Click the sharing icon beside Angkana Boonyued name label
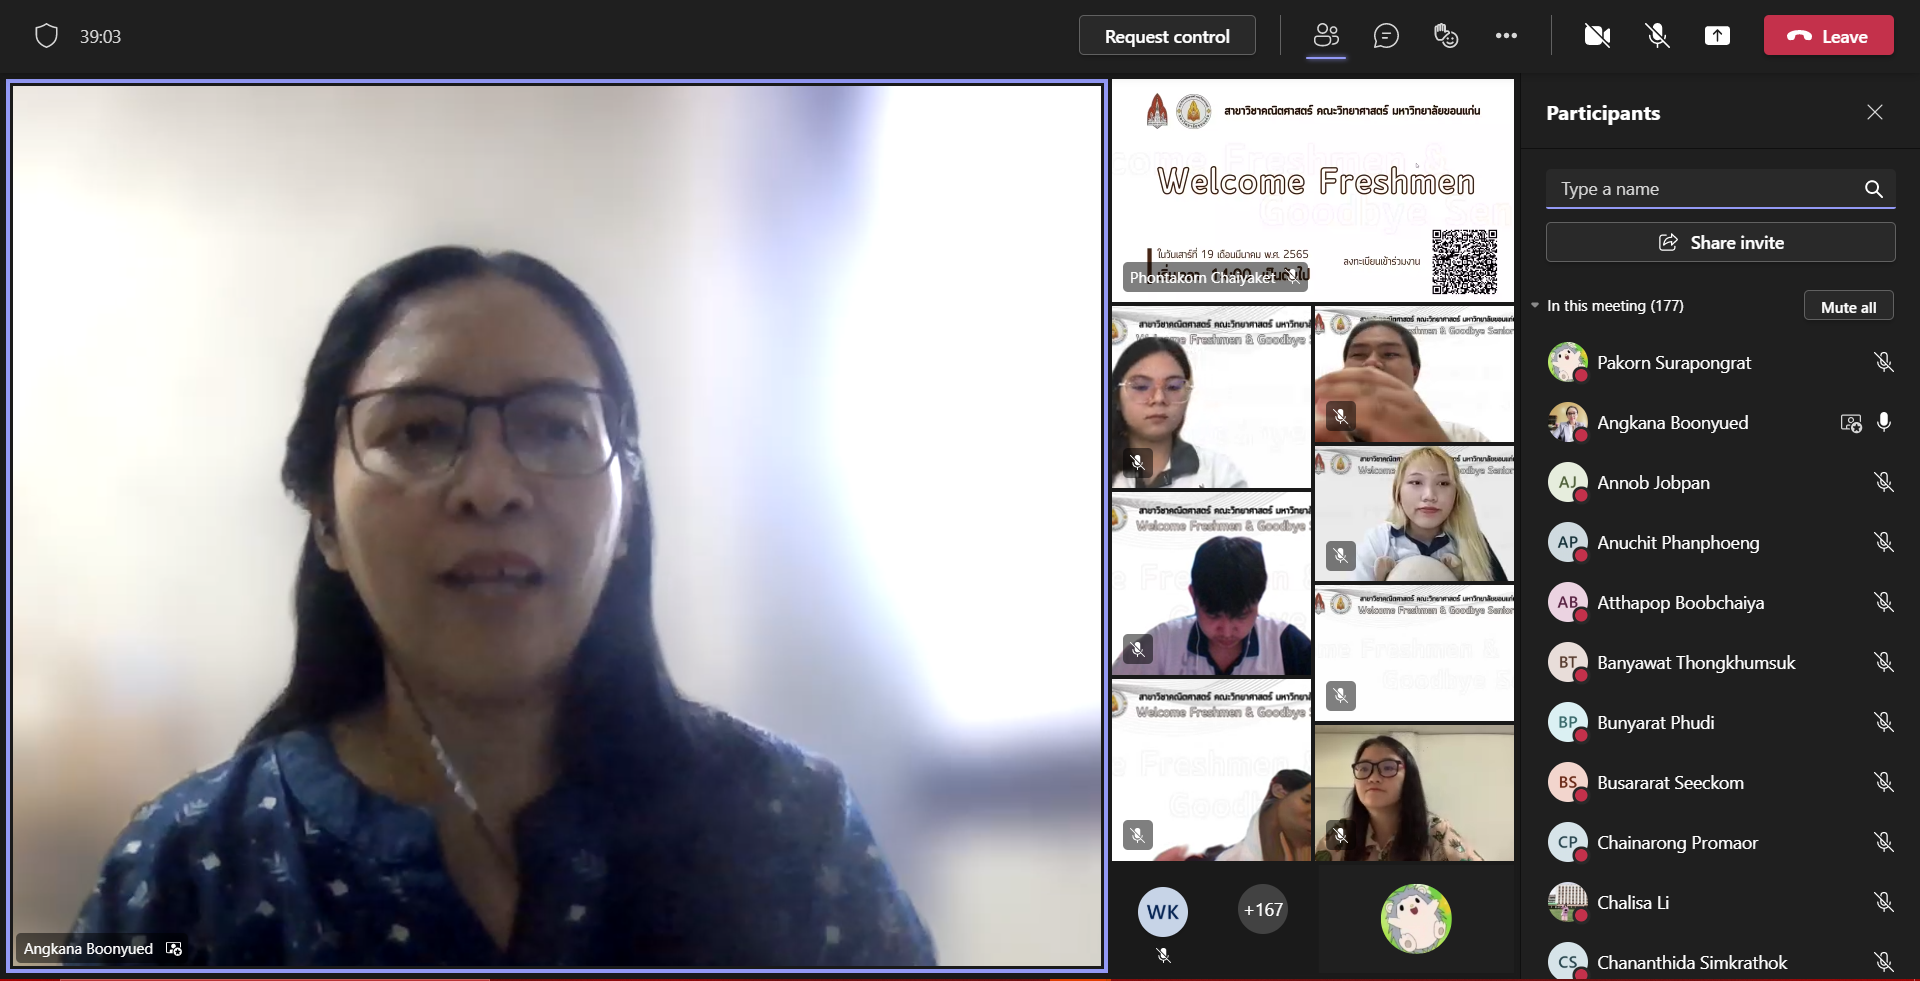1920x981 pixels. 174,948
